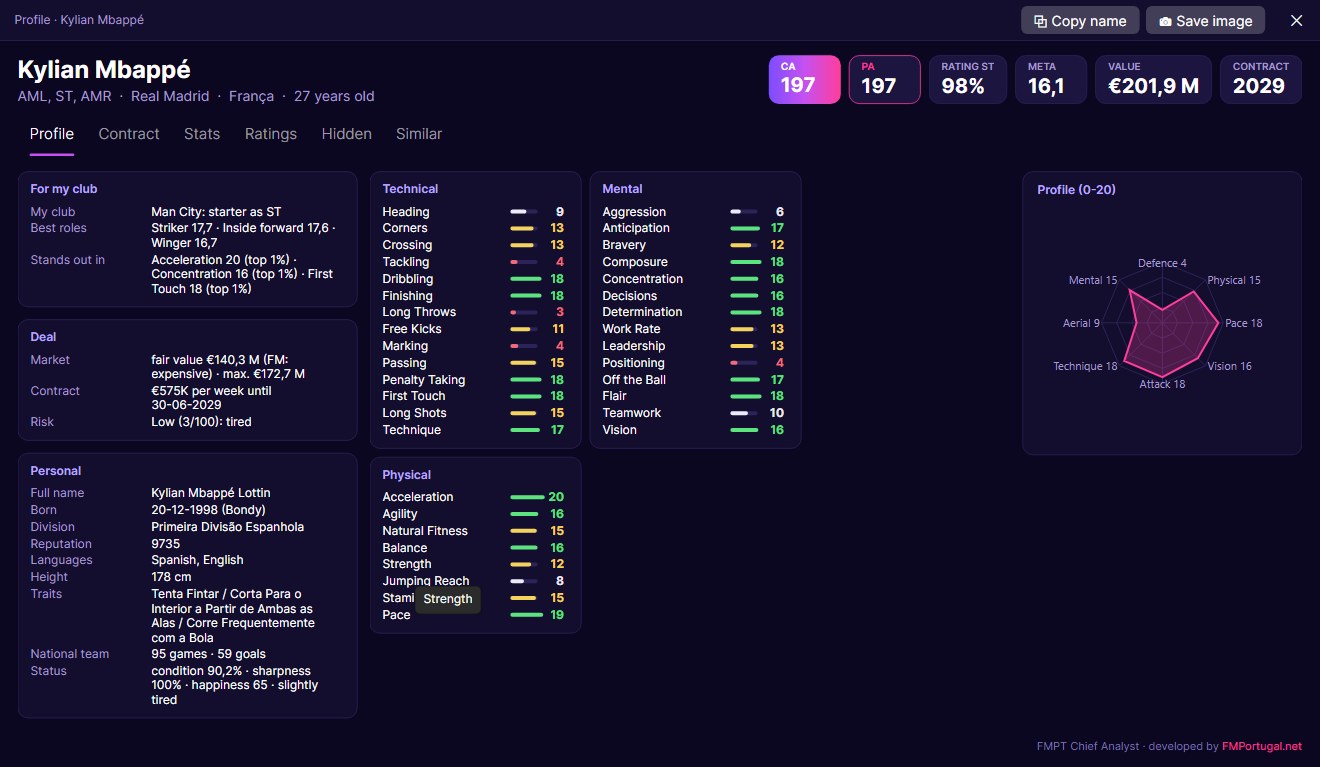Open the Contract tab
The height and width of the screenshot is (767, 1320).
(129, 134)
